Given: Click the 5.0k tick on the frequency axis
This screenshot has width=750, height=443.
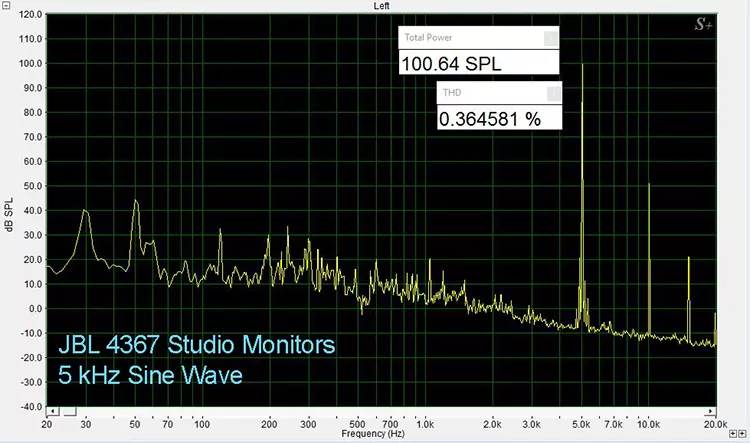Looking at the screenshot, I should [581, 424].
